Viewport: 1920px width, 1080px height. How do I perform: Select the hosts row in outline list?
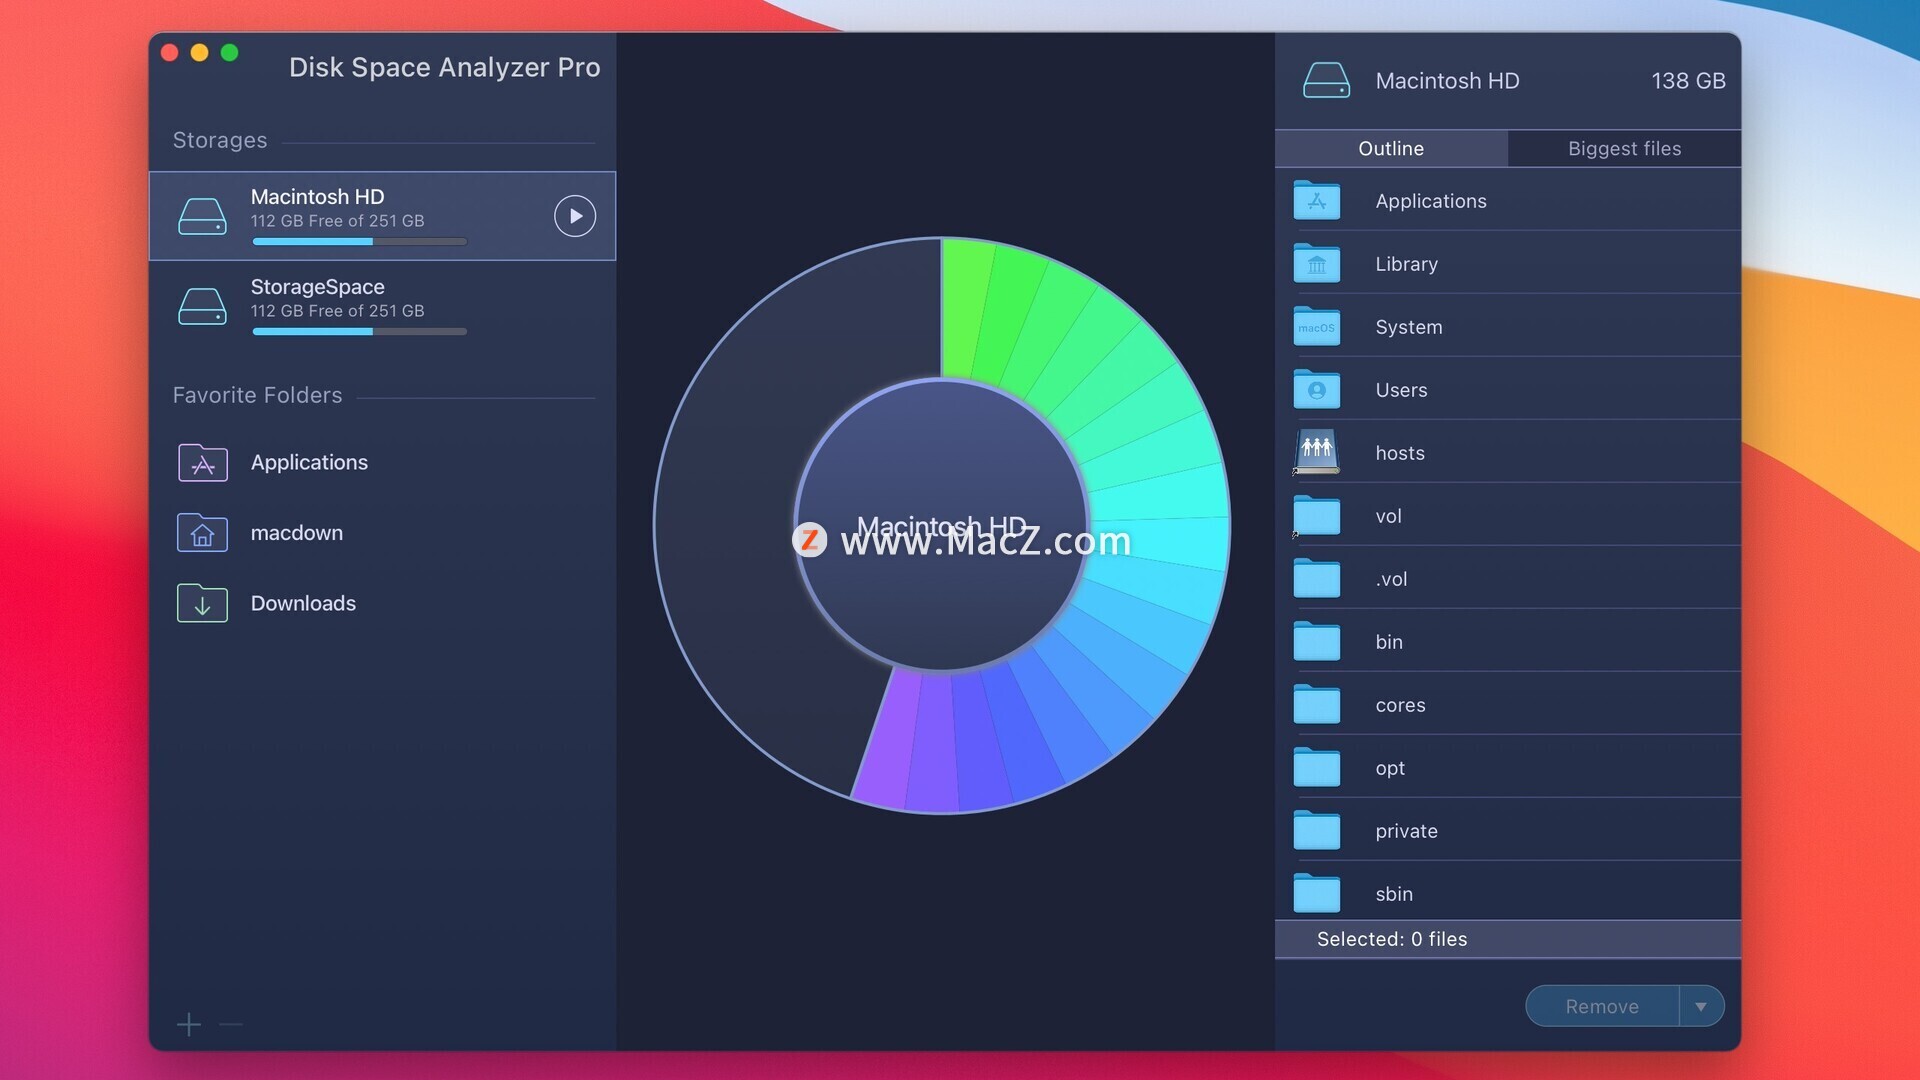pyautogui.click(x=1508, y=453)
